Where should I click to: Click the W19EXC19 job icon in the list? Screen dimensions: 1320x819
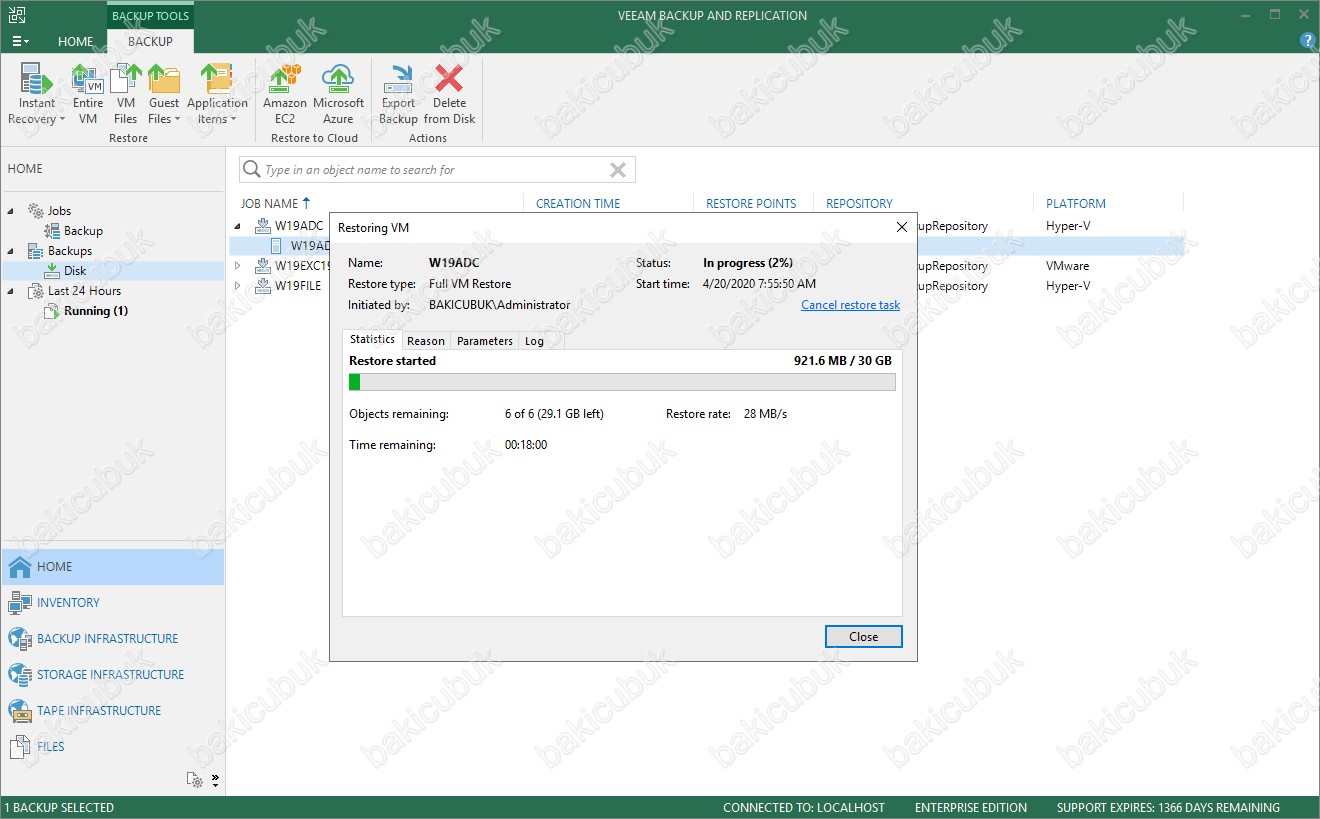click(263, 266)
